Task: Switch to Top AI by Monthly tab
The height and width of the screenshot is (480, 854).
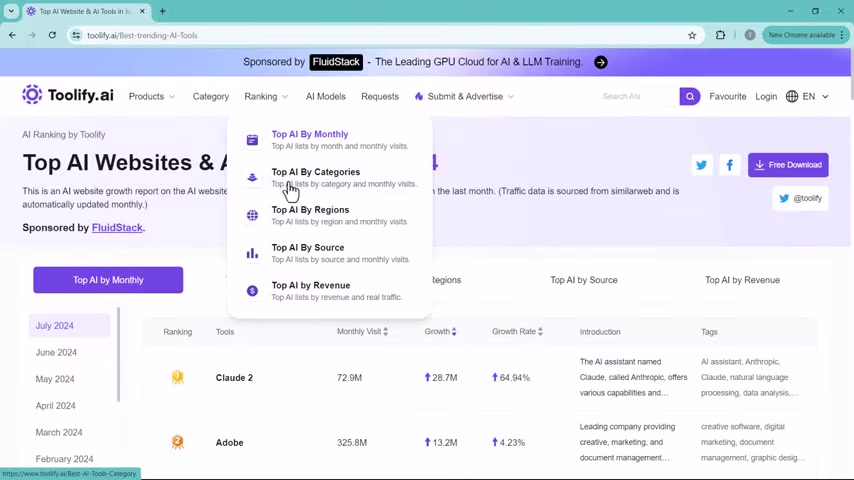Action: (x=108, y=280)
